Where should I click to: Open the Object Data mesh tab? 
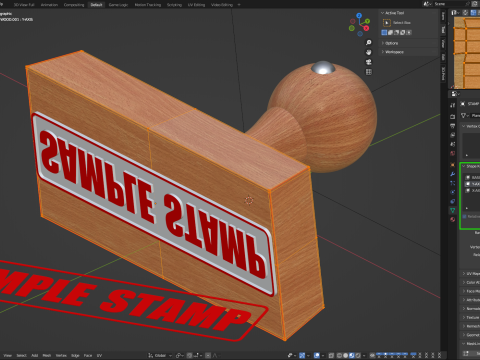coord(452,210)
